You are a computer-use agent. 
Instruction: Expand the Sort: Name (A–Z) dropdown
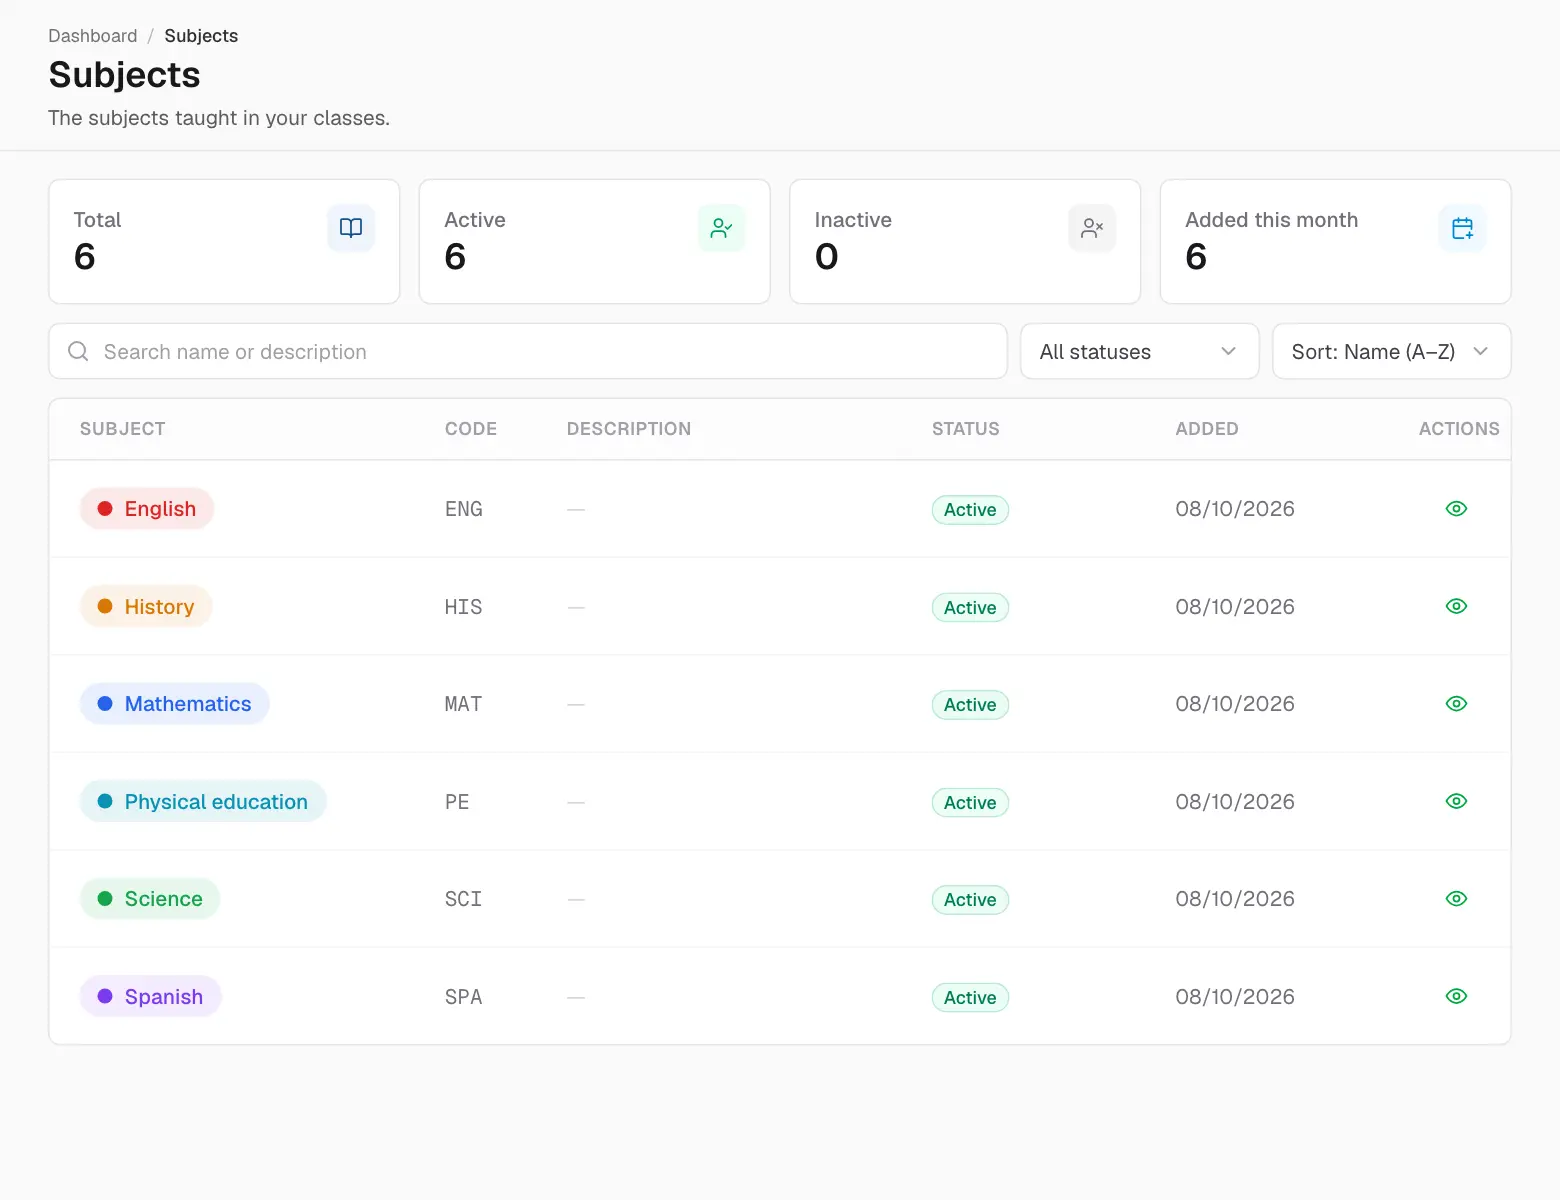(1391, 351)
